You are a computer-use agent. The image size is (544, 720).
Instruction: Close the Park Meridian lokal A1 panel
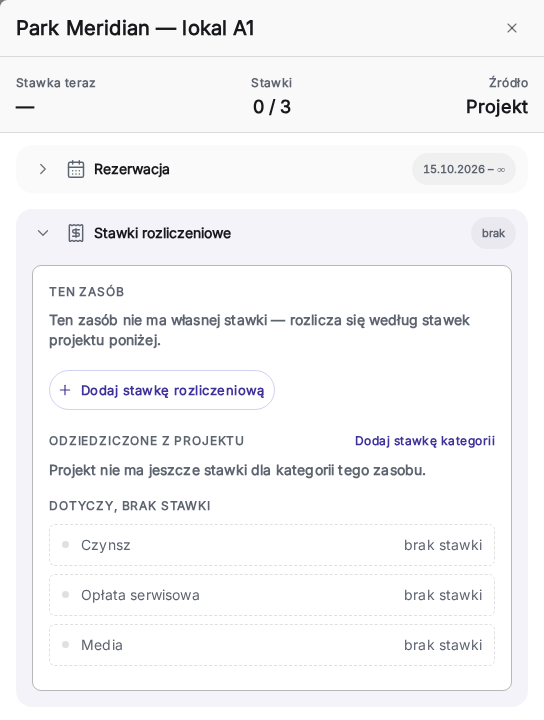coord(511,28)
